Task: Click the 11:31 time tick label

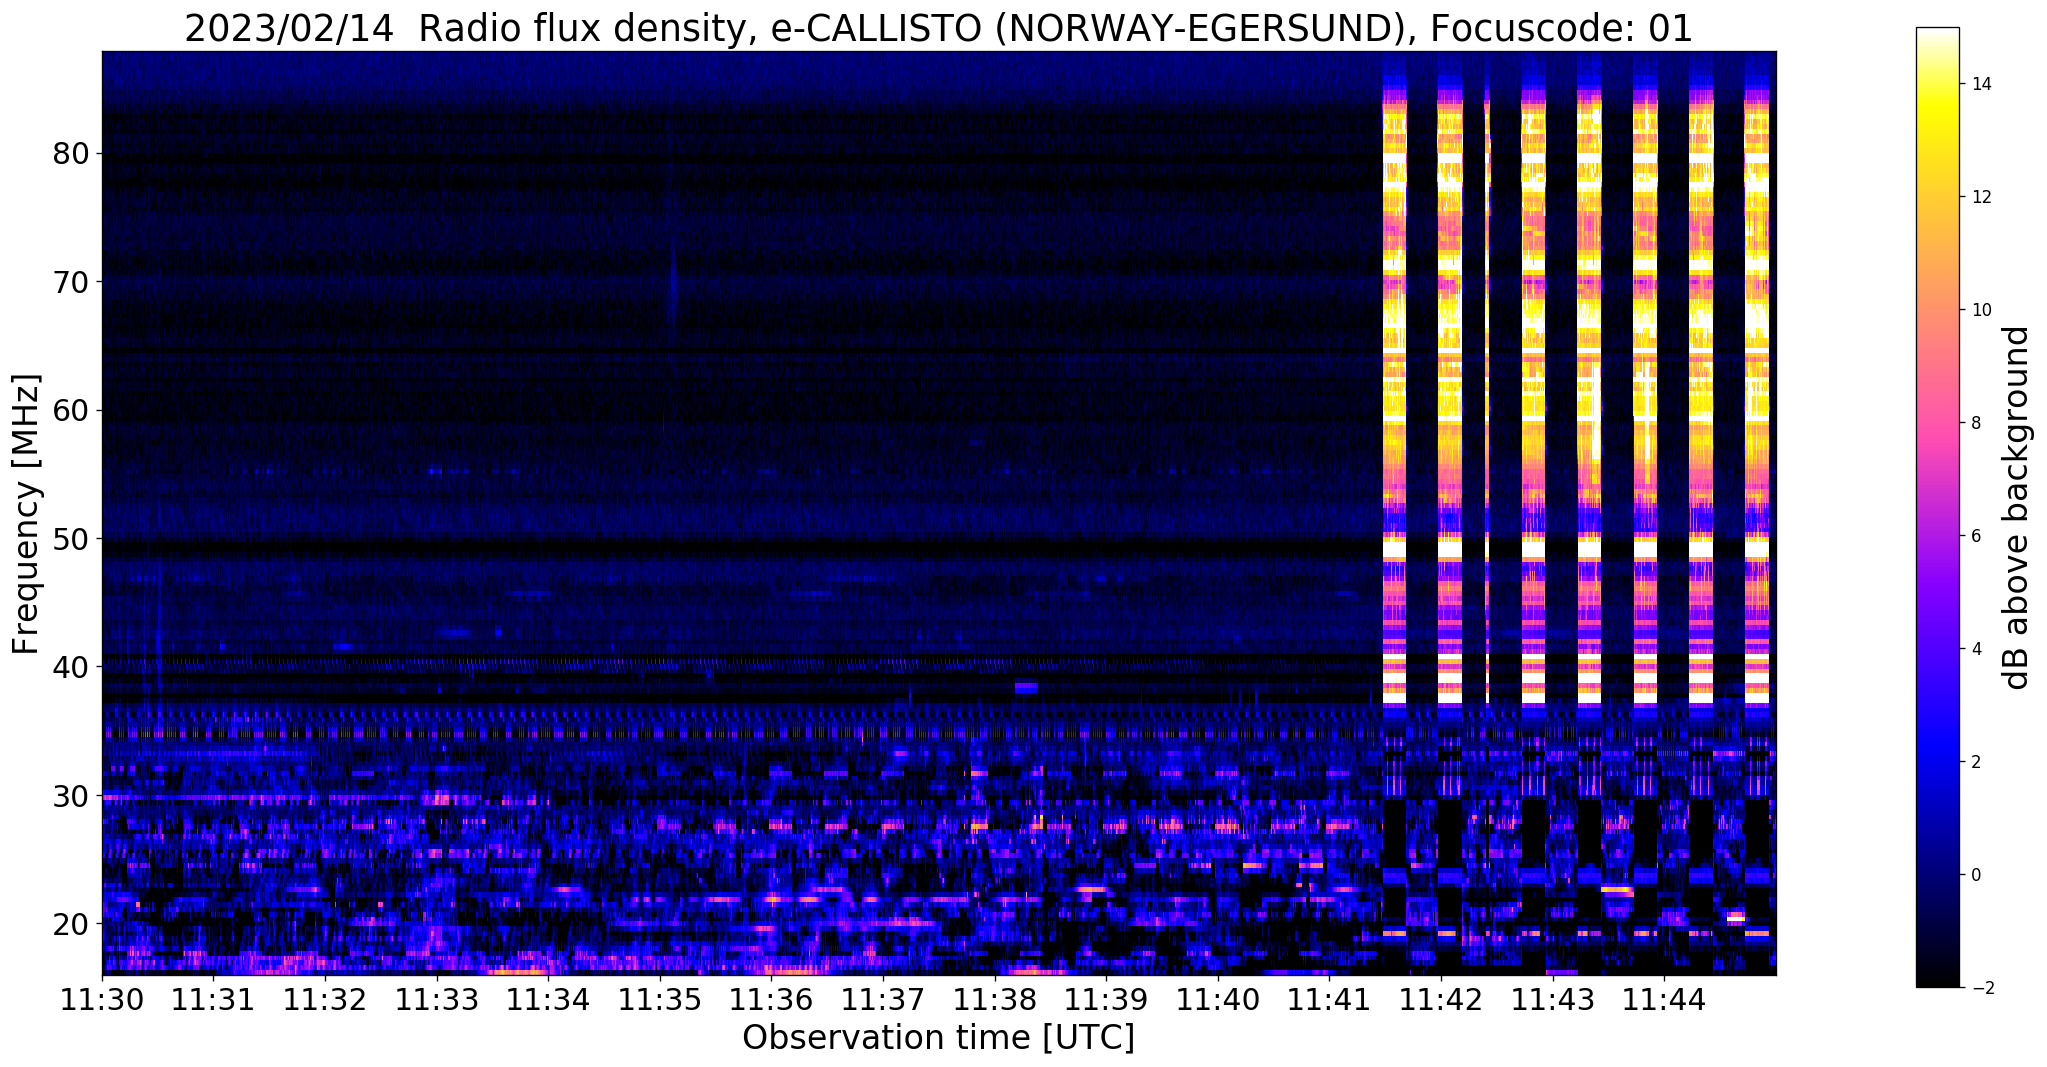Action: pos(213,999)
